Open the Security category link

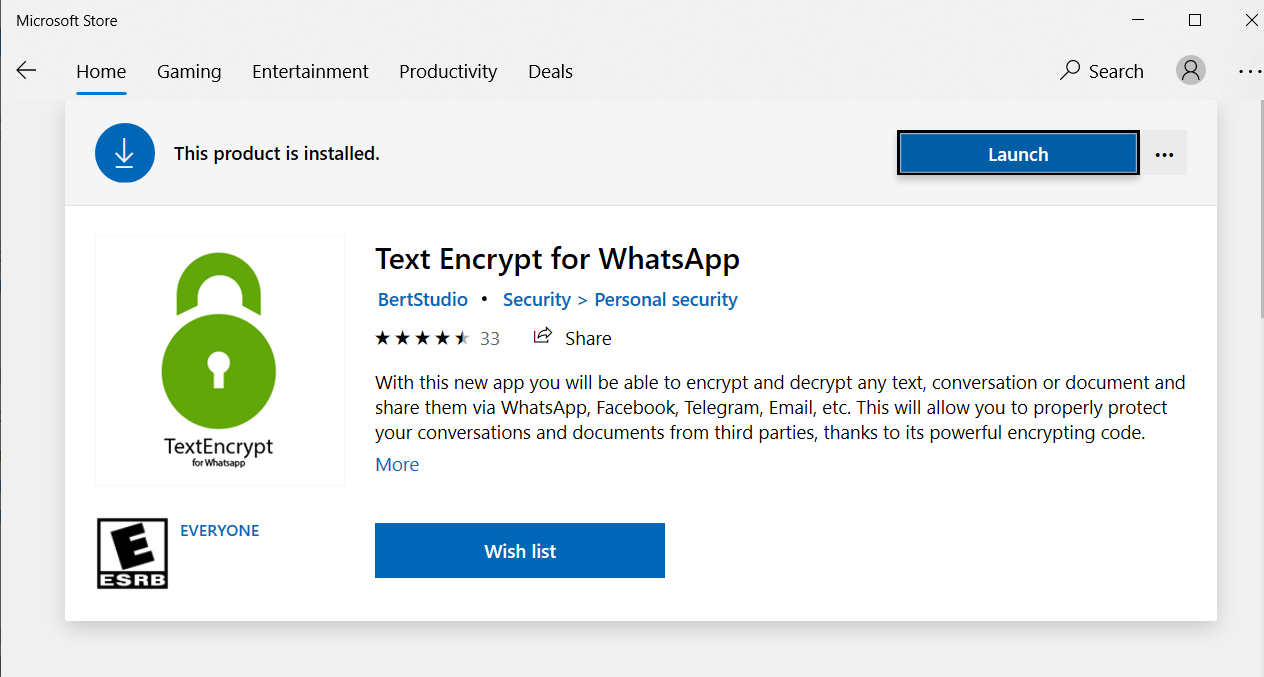point(537,300)
